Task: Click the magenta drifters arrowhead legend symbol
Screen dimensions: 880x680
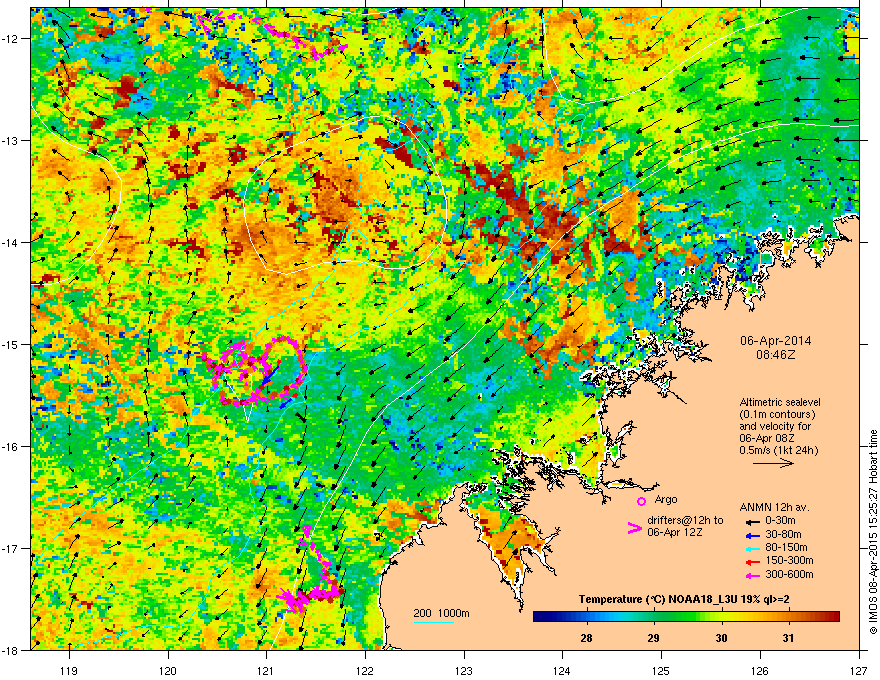Action: point(634,528)
